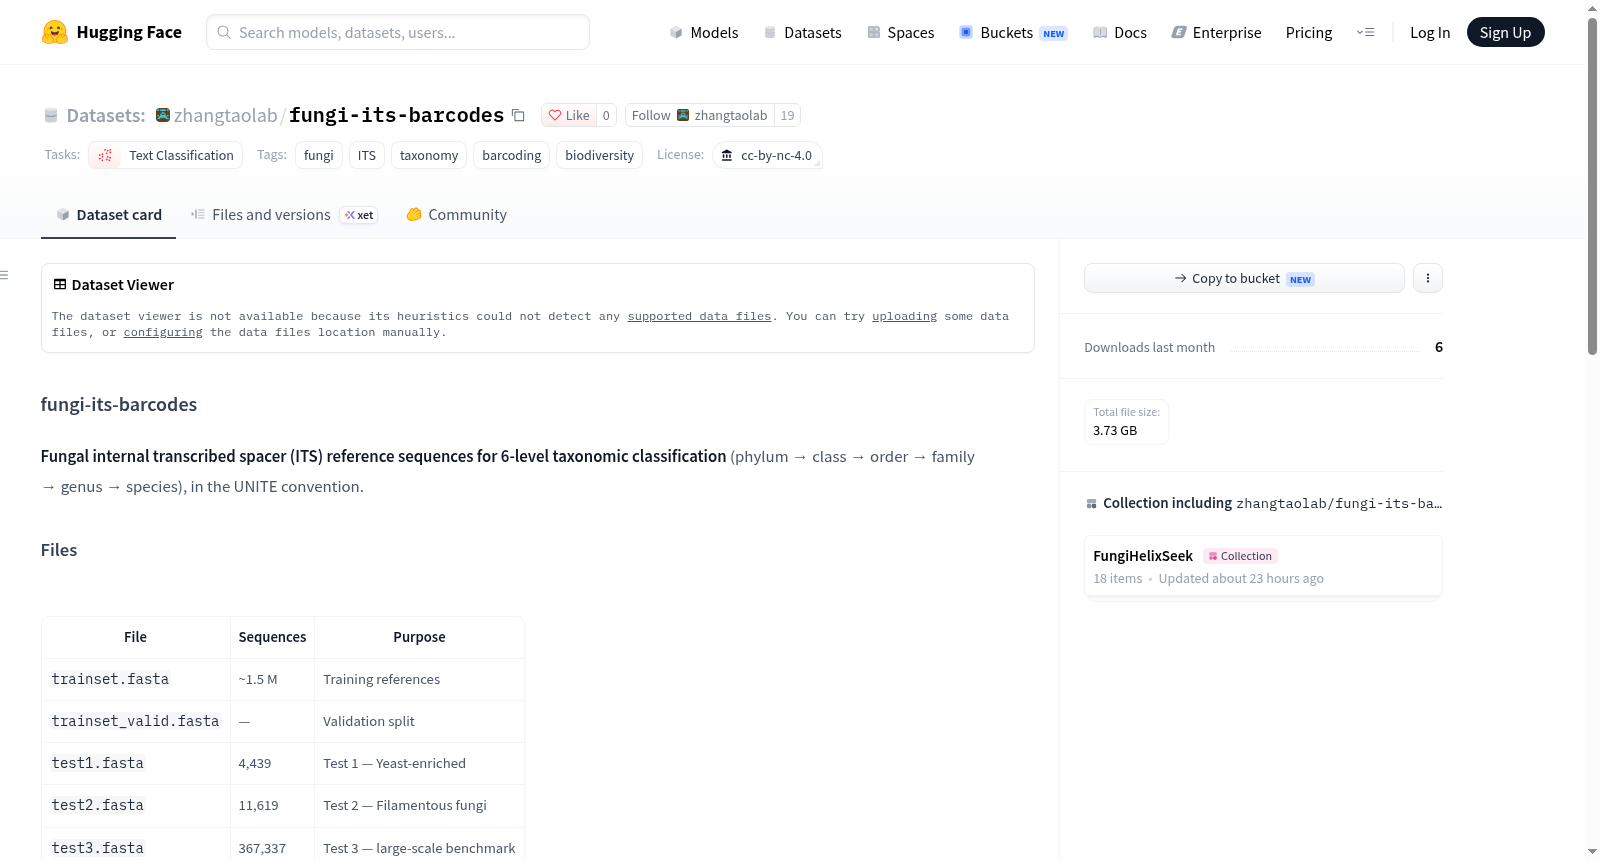This screenshot has width=1600, height=861.
Task: Click Copy to bucket button
Action: click(1244, 278)
